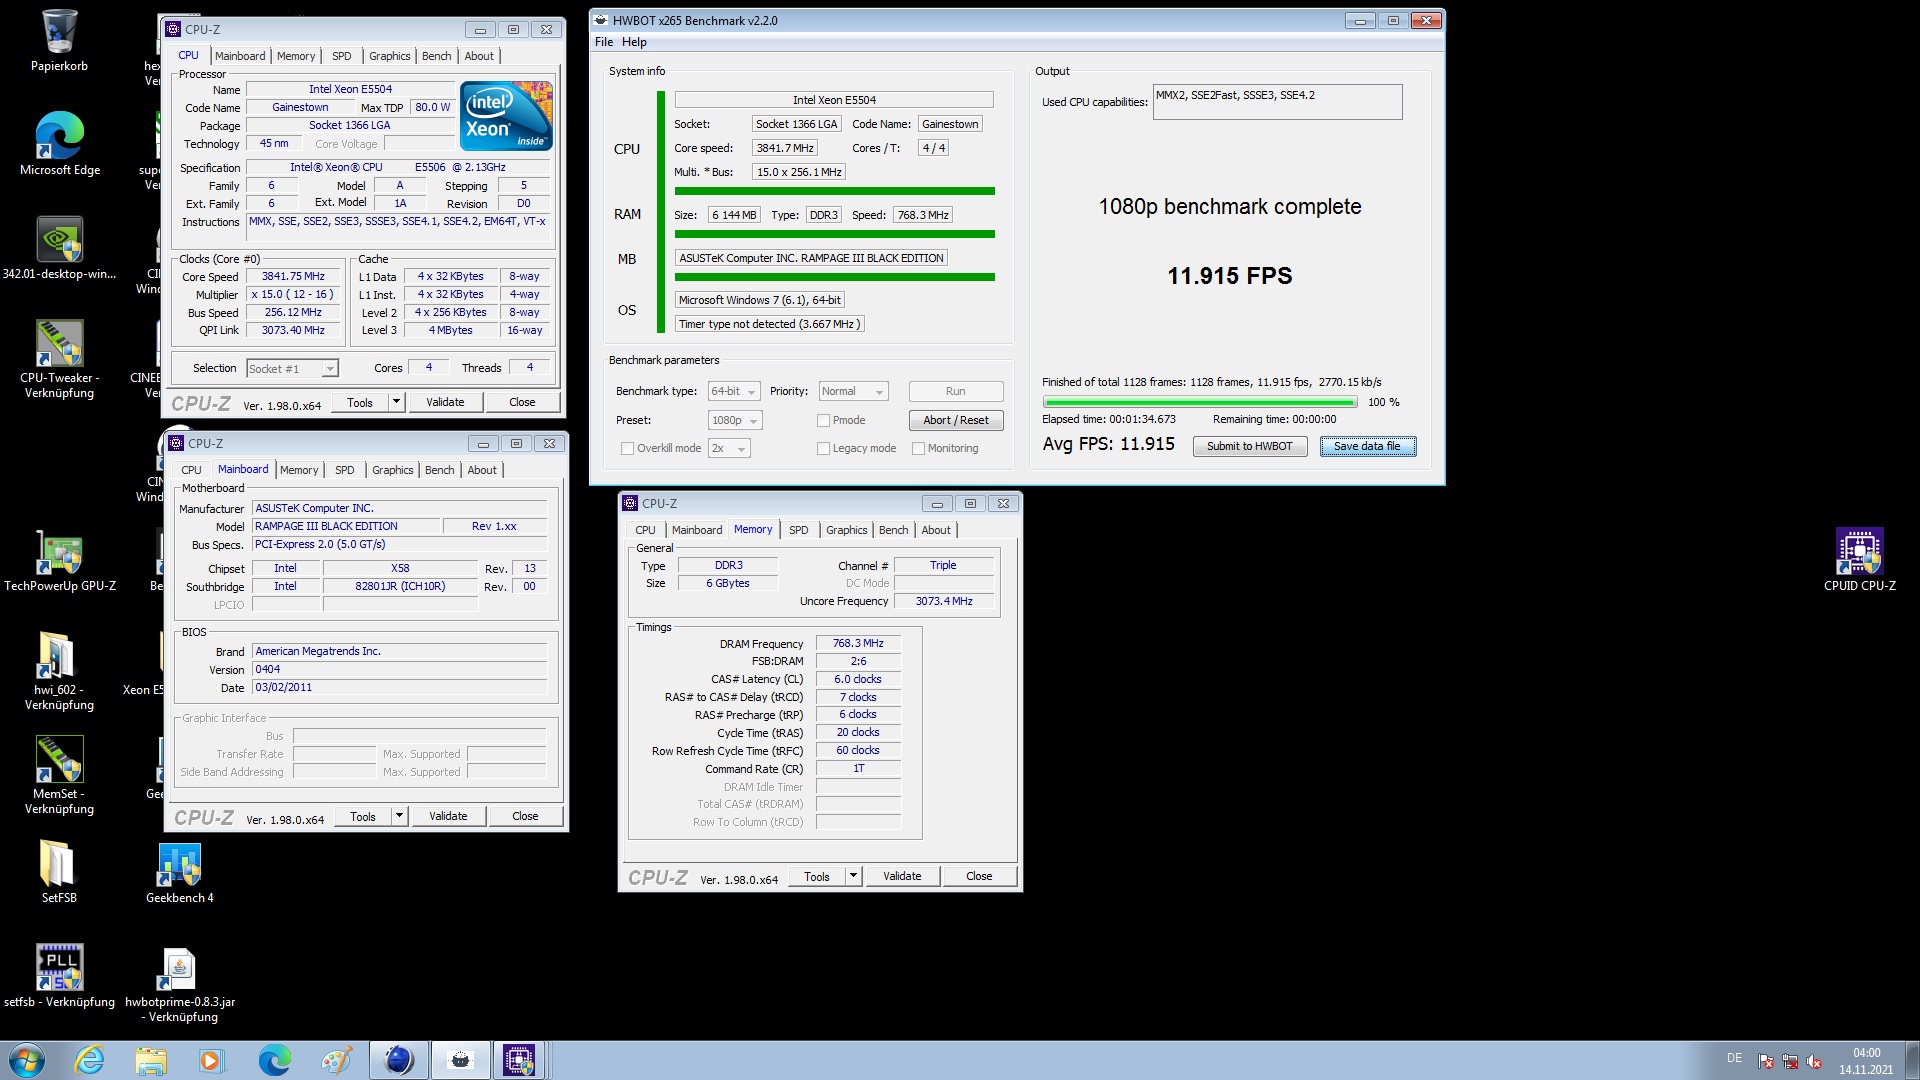This screenshot has height=1080, width=1920.
Task: Click Close in CPU-Z Mainboard window
Action: [x=525, y=816]
